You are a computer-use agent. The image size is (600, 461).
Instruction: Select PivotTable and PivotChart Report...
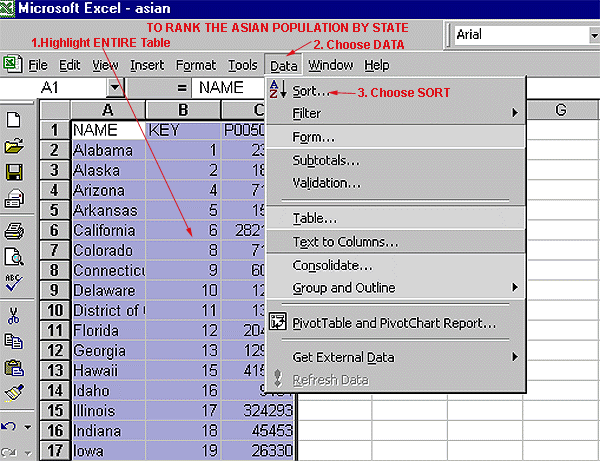(394, 323)
